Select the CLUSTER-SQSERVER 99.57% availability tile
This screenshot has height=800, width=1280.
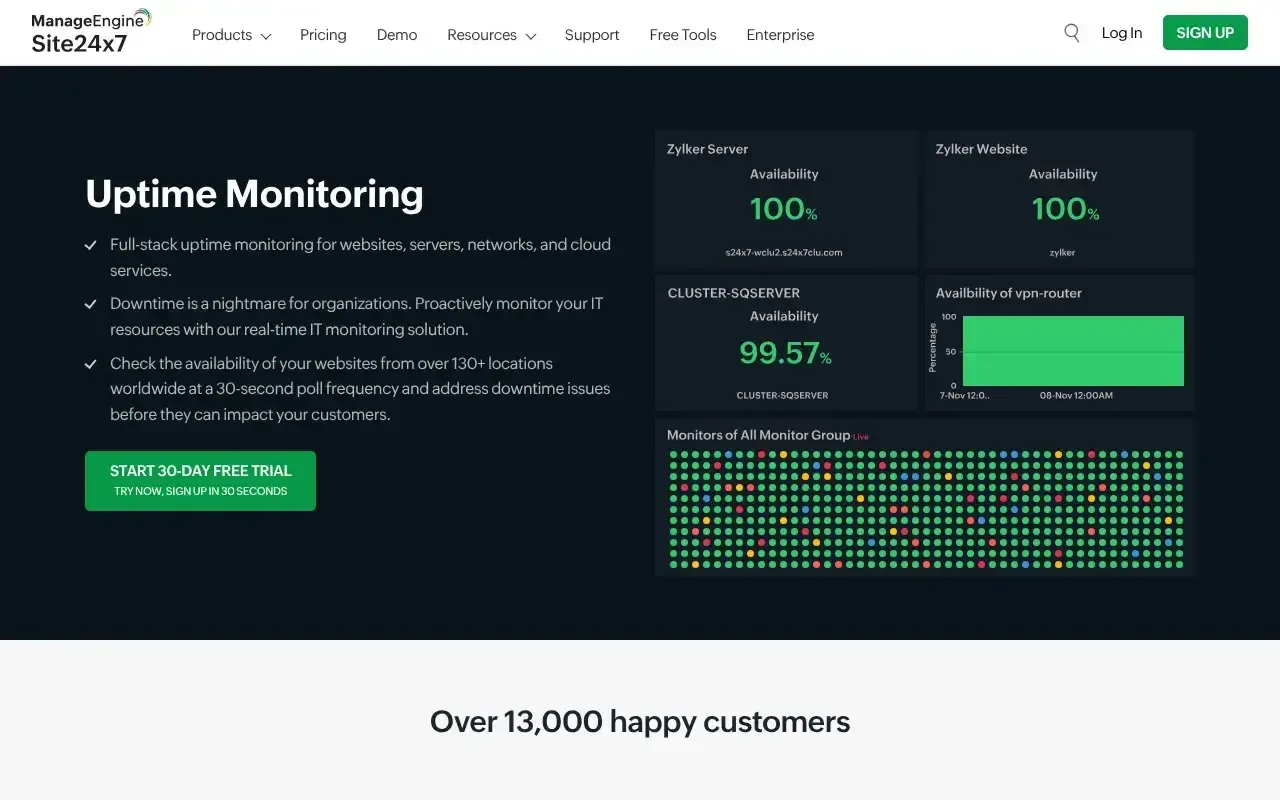(785, 343)
